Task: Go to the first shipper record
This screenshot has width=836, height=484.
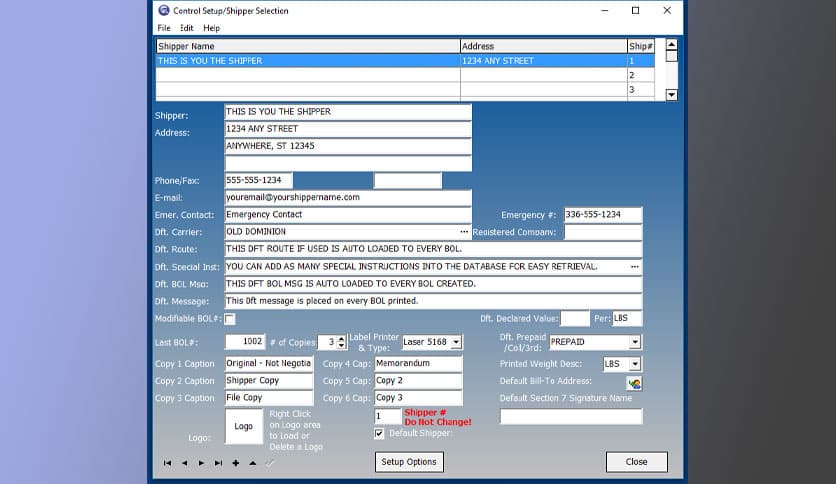Action: click(167, 463)
